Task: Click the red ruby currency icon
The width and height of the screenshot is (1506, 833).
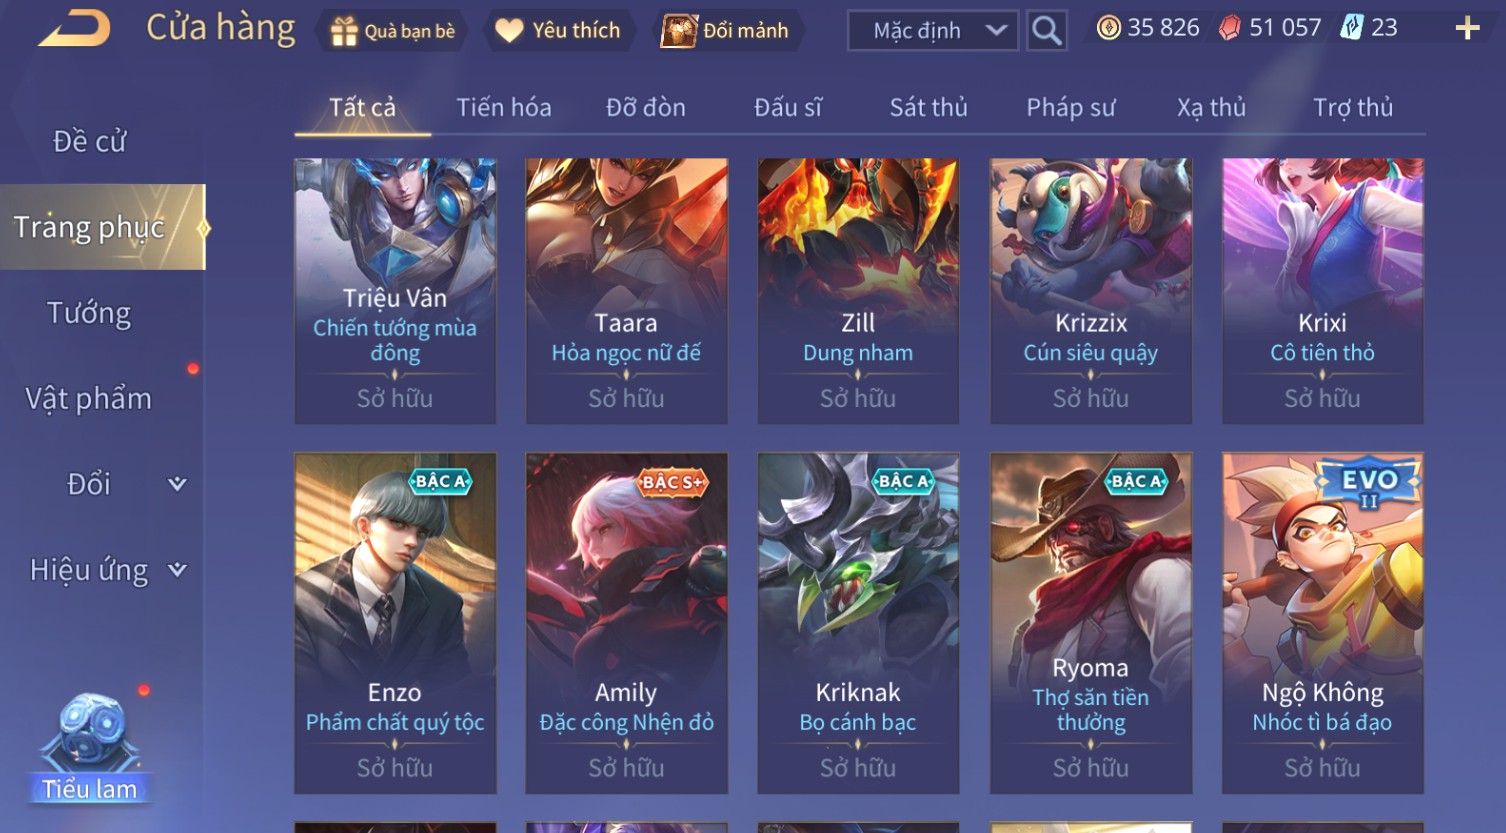Action: coord(1230,28)
